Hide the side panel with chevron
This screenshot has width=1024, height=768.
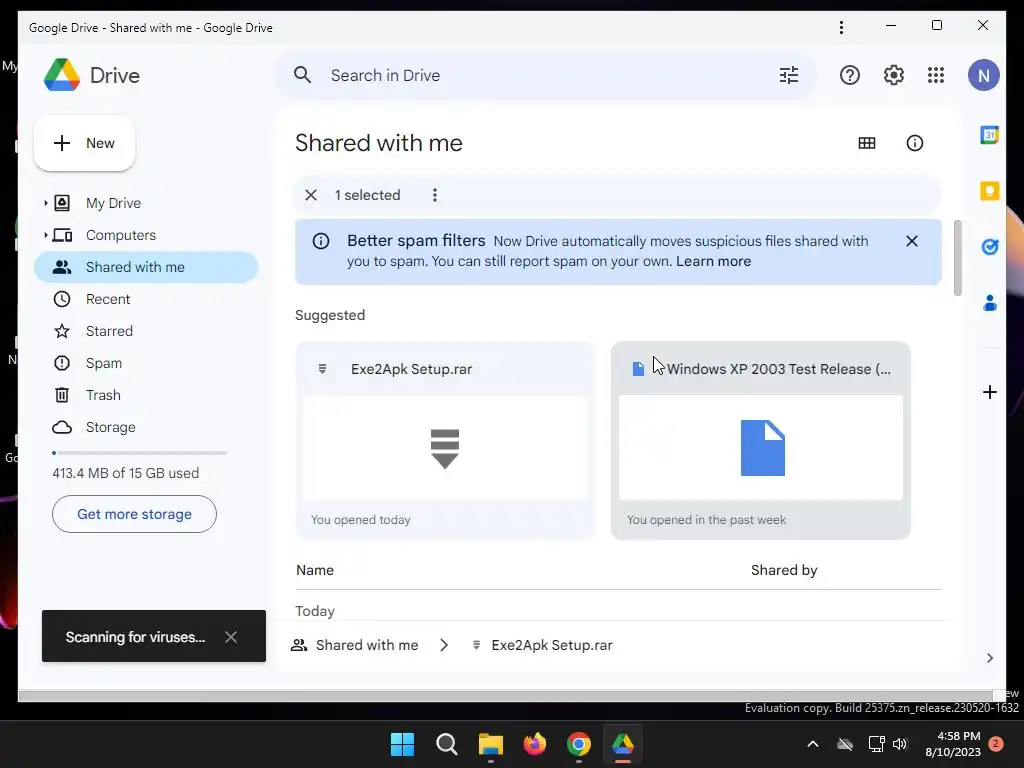tap(989, 658)
